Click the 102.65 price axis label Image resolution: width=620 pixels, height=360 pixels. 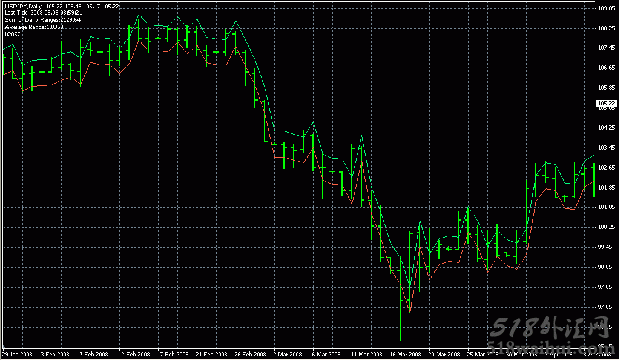607,167
